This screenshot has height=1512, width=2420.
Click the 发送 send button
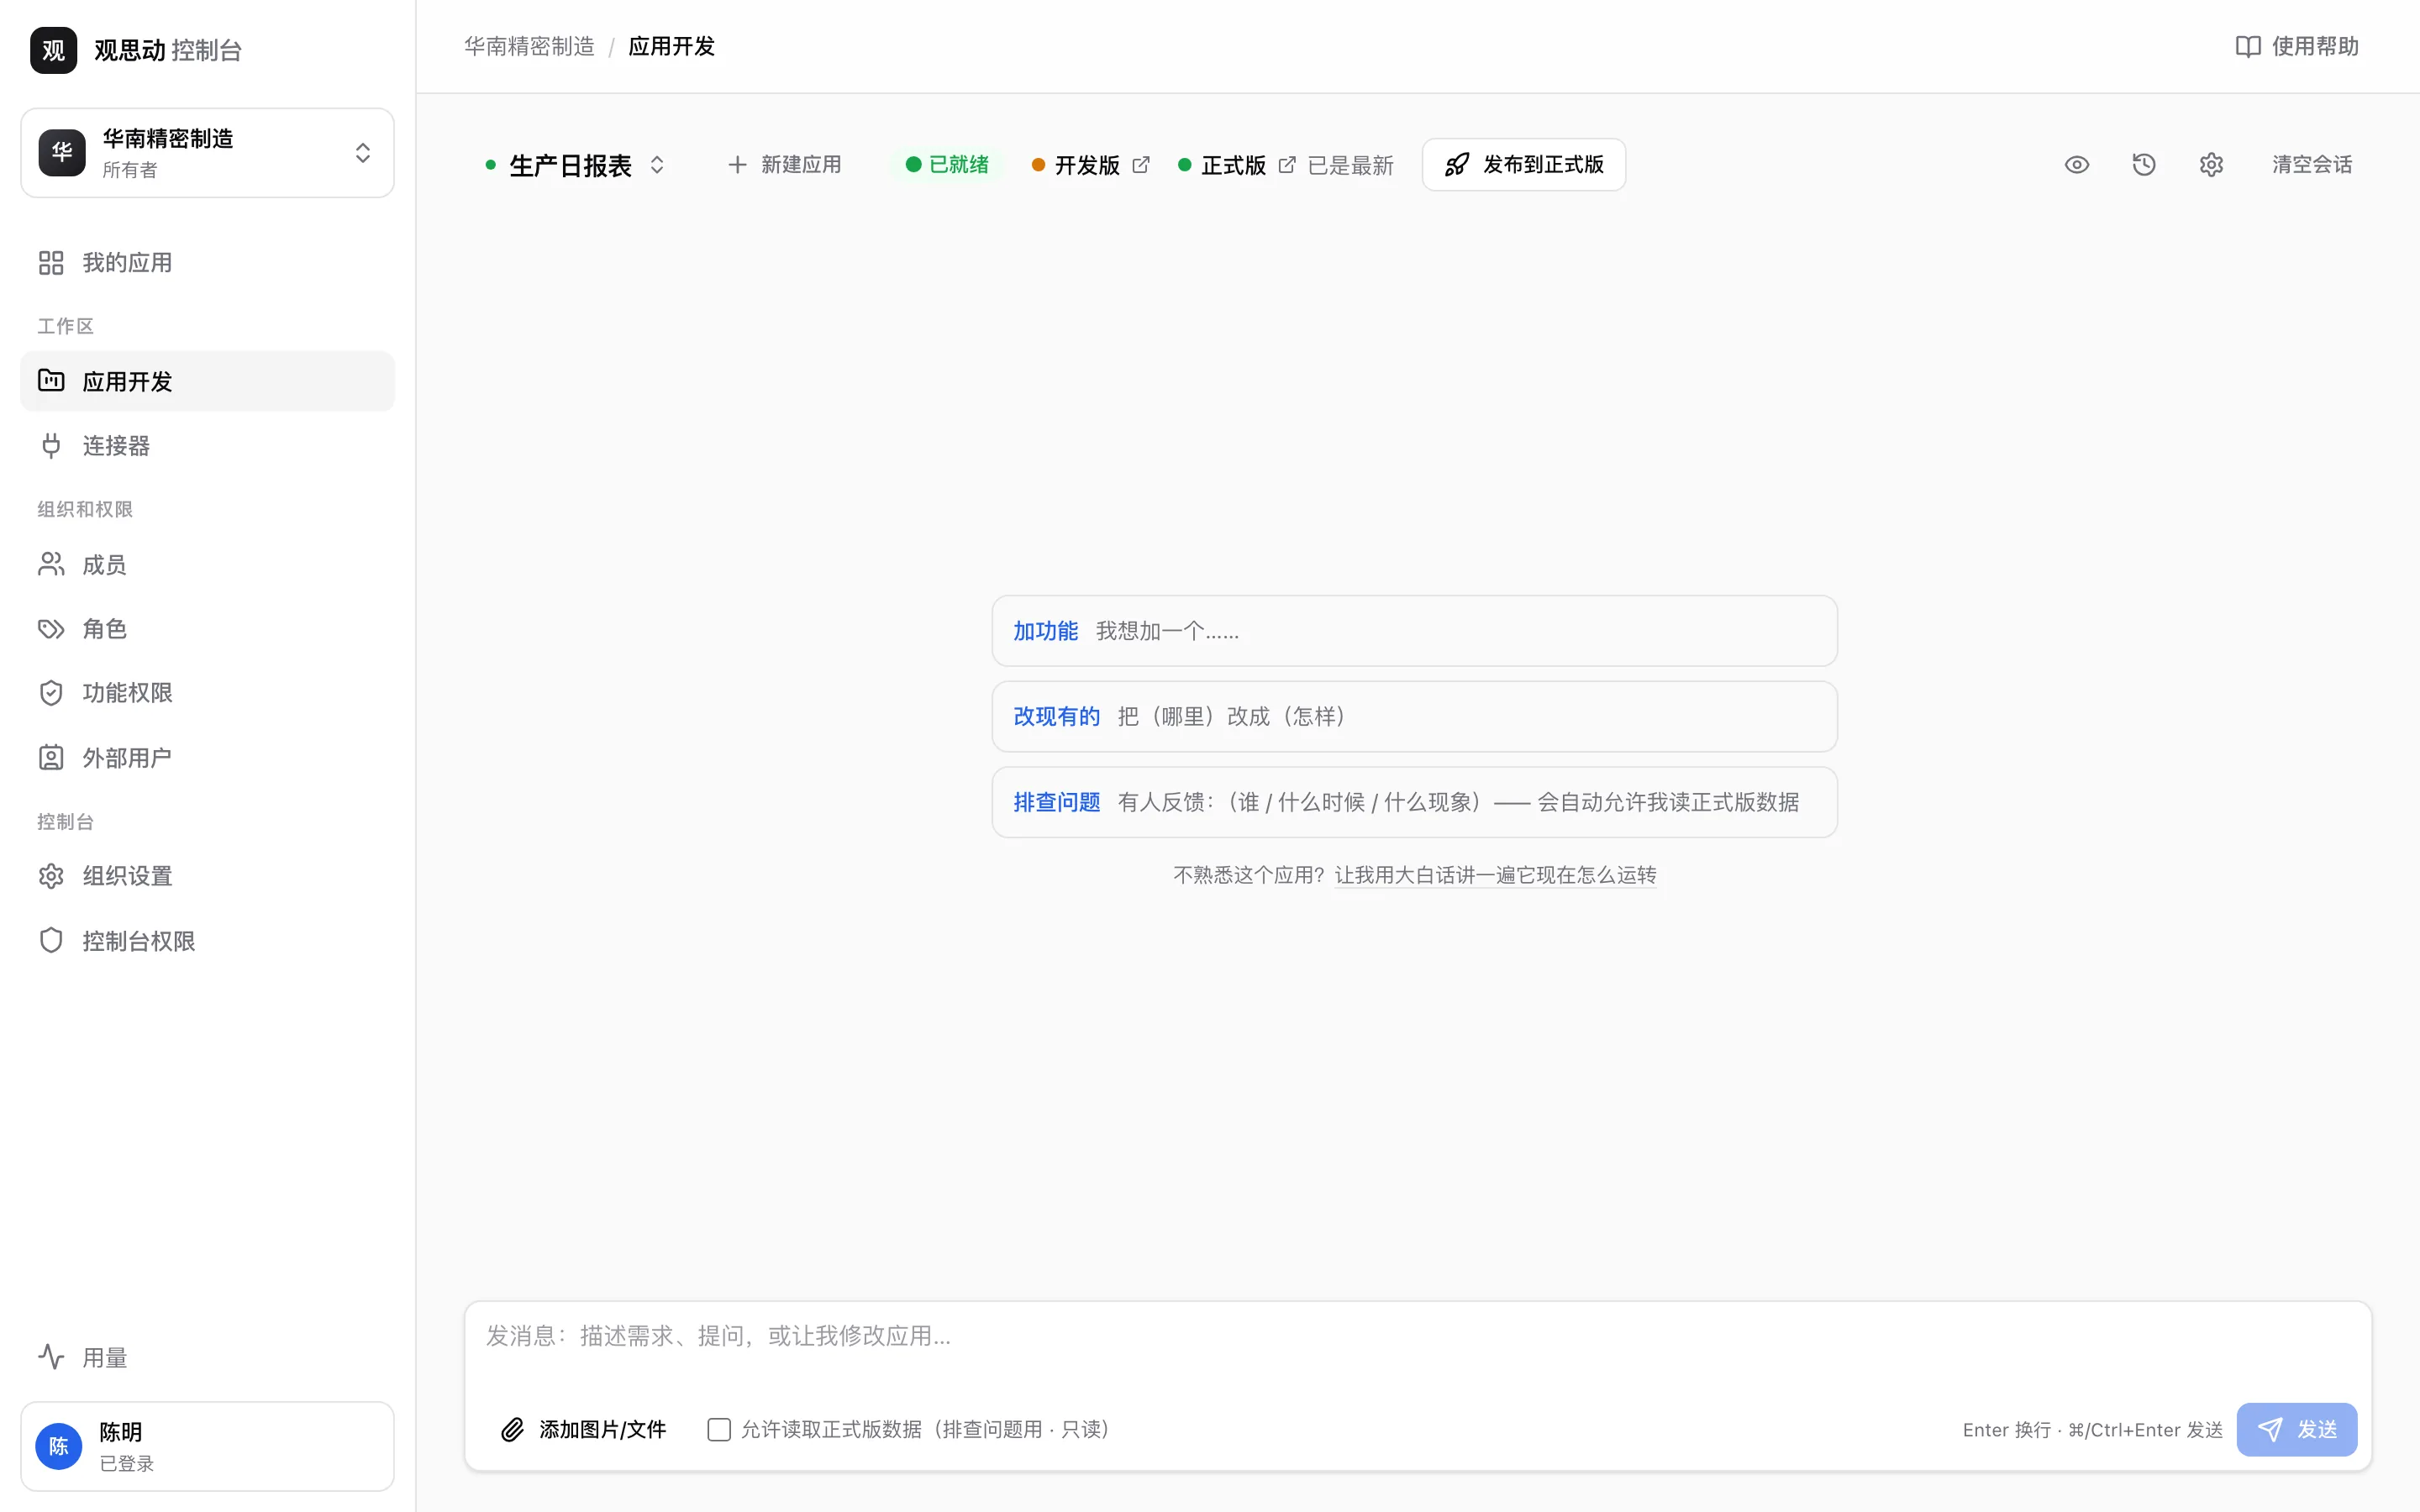tap(2296, 1429)
